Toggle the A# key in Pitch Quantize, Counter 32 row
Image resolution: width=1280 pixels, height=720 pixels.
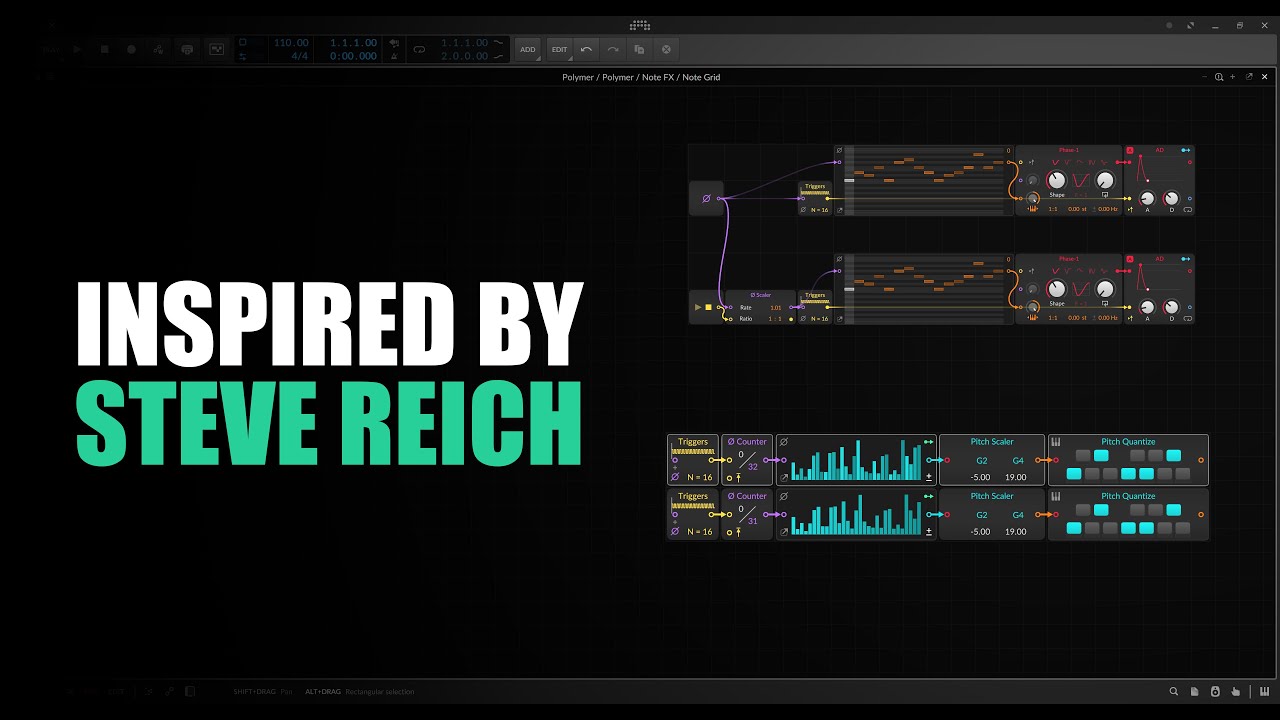1174,456
